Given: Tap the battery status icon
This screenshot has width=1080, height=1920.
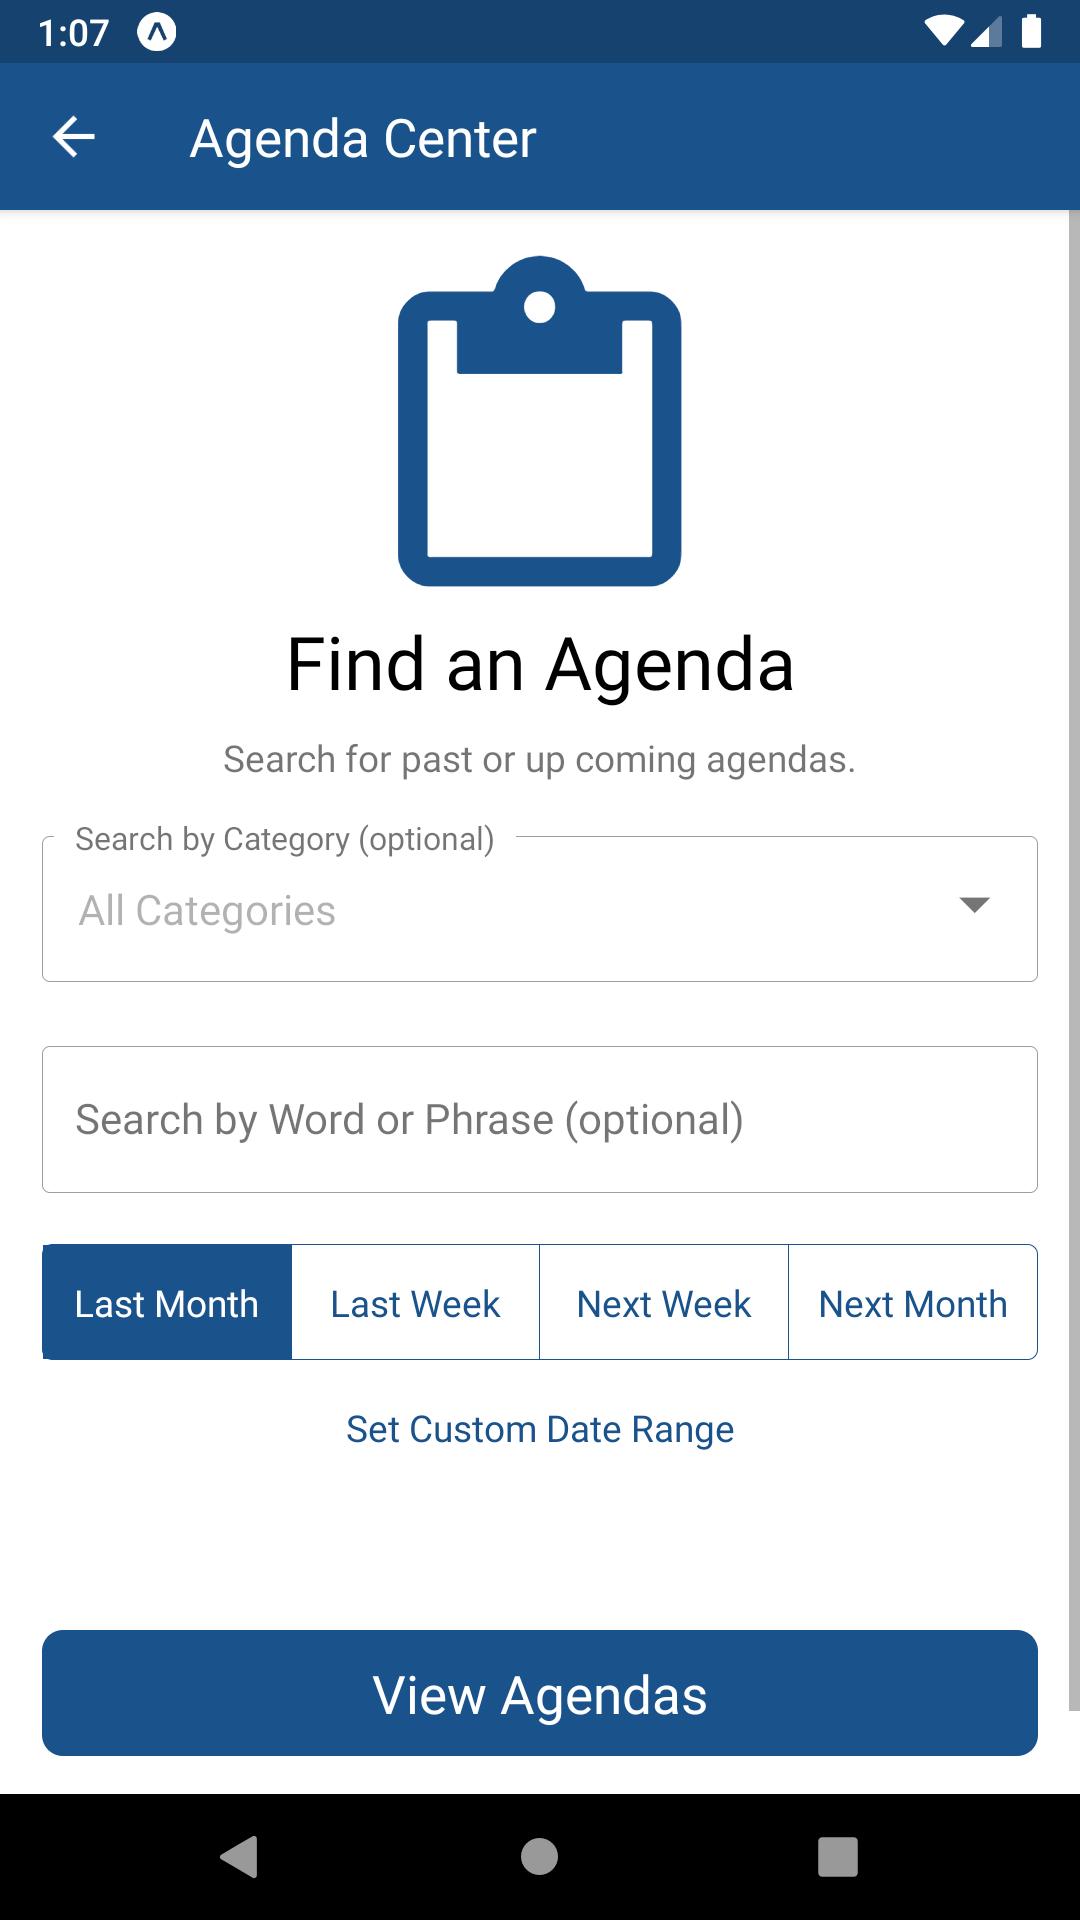Looking at the screenshot, I should (1031, 32).
